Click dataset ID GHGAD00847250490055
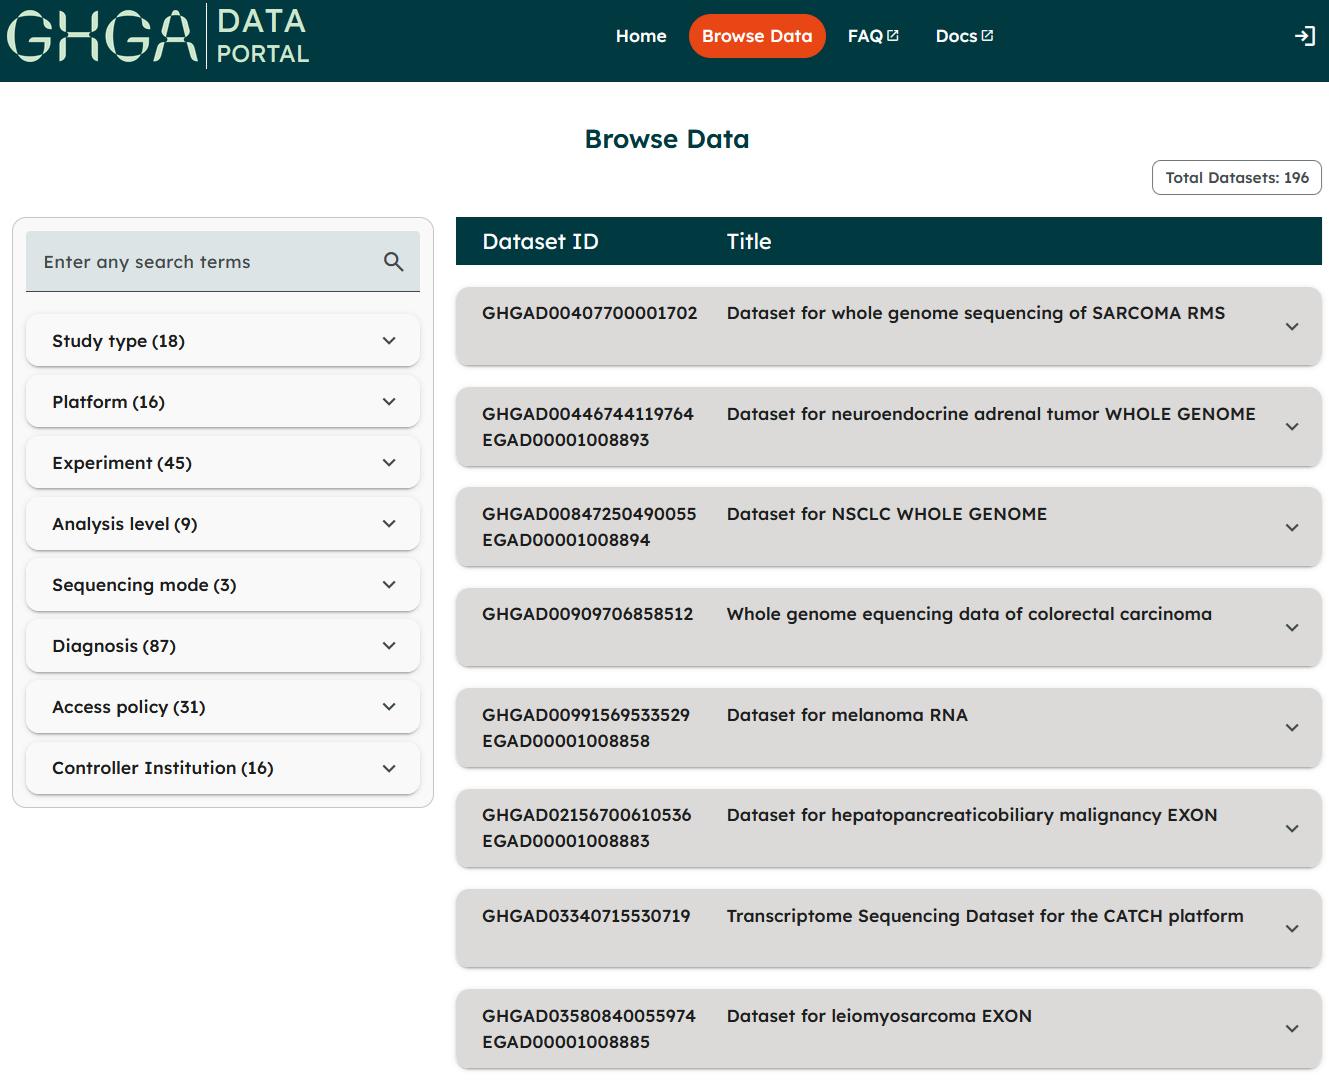This screenshot has width=1329, height=1083. coord(589,514)
